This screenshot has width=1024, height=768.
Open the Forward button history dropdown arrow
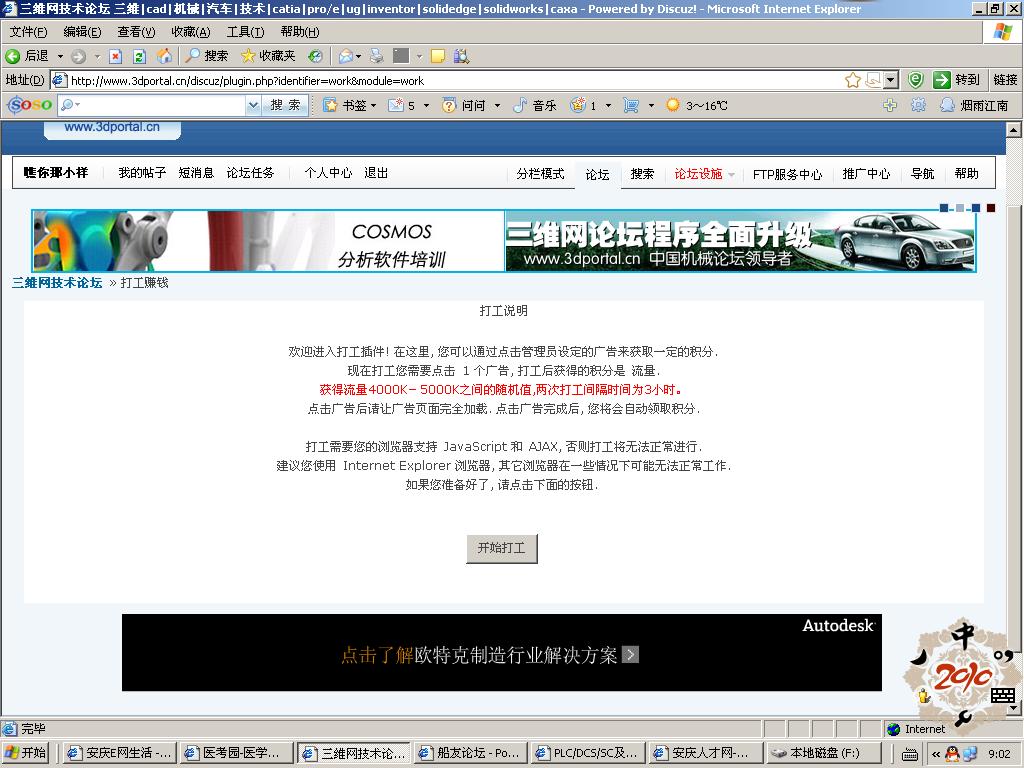pyautogui.click(x=97, y=56)
